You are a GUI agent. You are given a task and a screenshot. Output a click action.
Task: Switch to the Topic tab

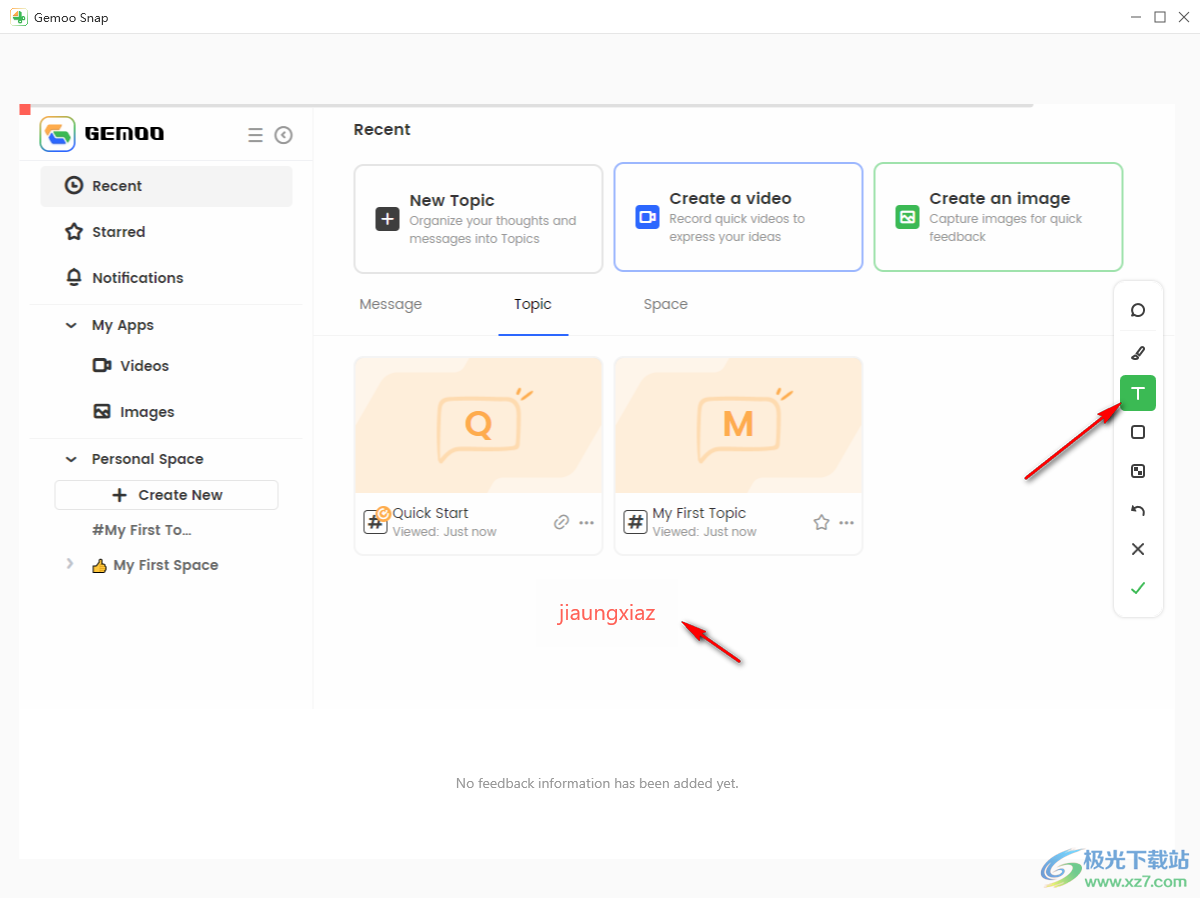point(533,304)
